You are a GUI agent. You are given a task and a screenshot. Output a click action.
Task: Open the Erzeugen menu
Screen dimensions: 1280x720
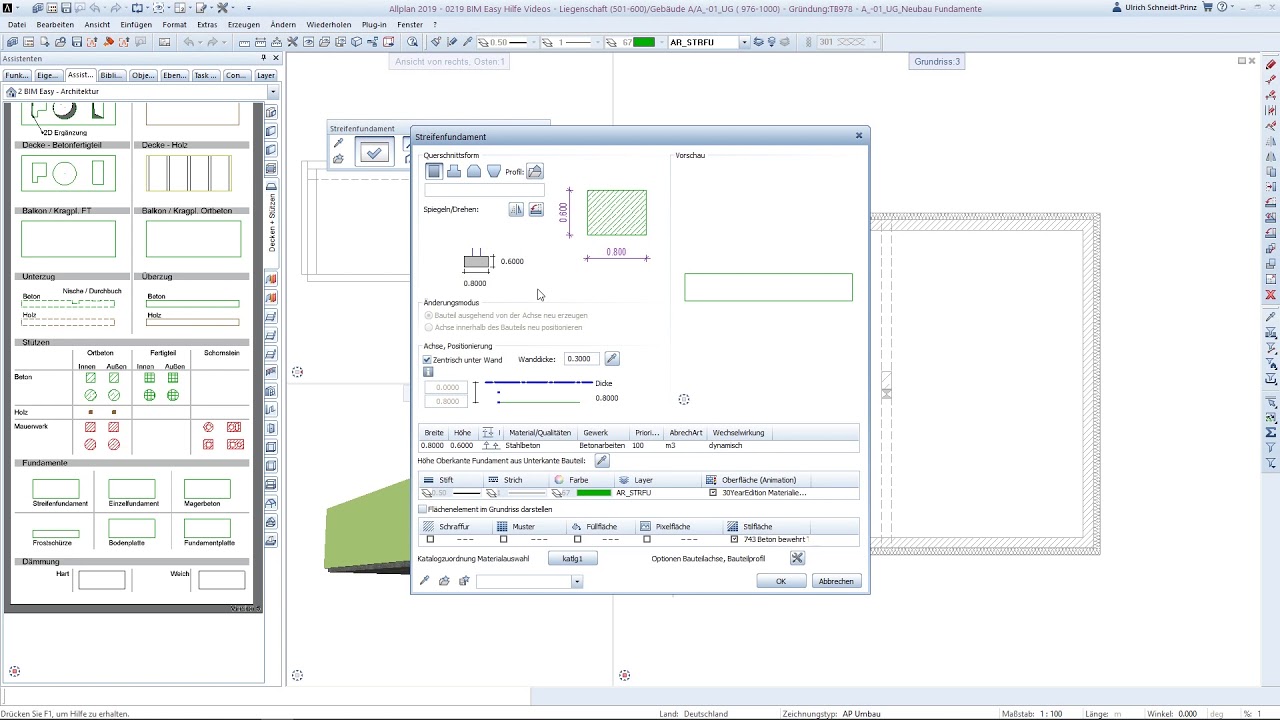[x=243, y=25]
